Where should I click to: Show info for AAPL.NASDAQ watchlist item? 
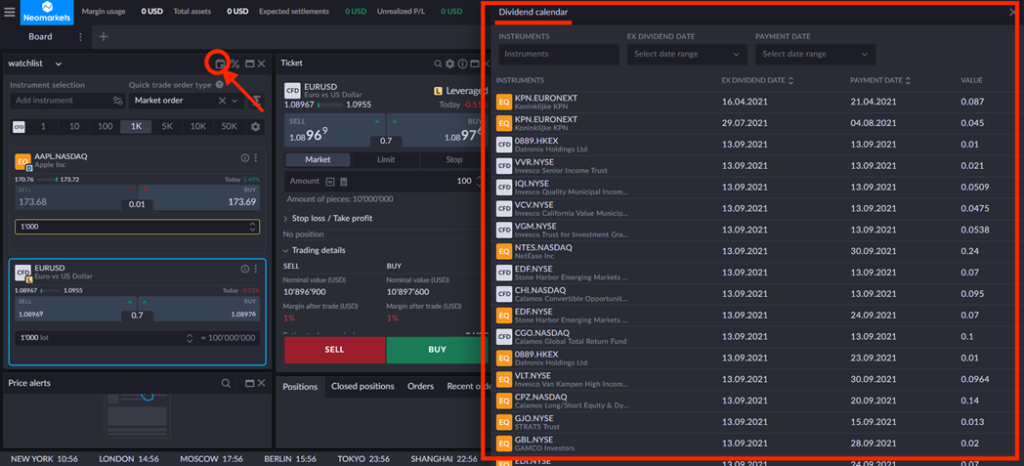(244, 158)
